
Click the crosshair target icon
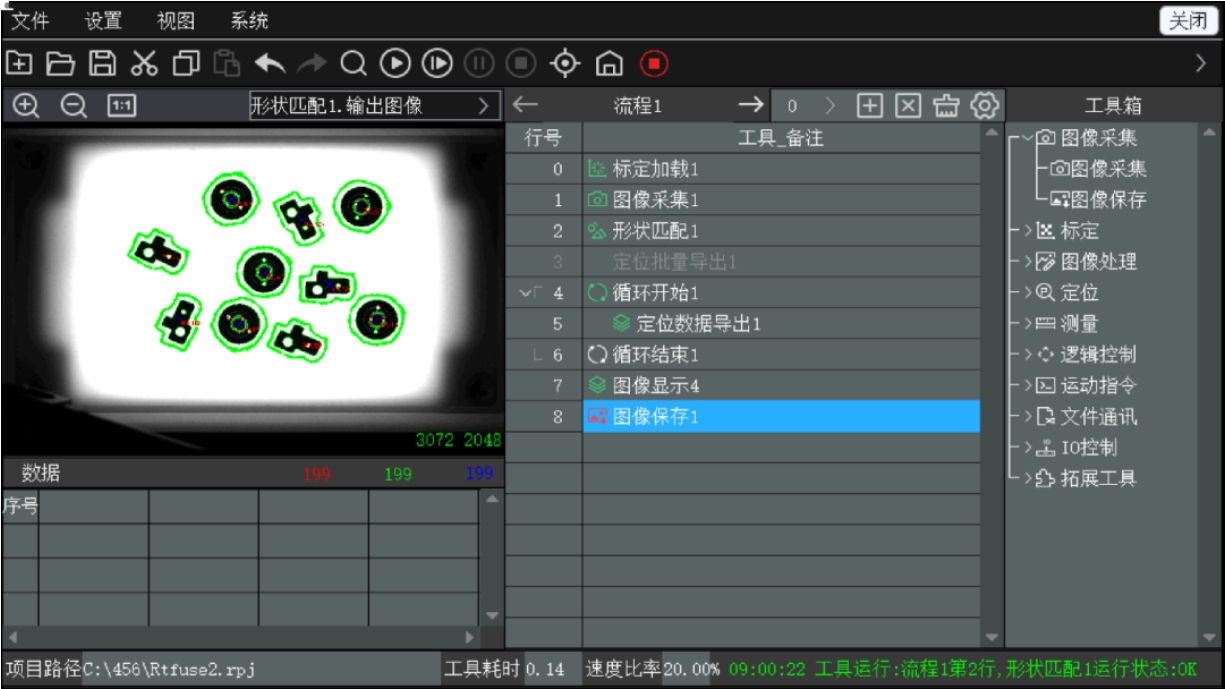[x=565, y=63]
